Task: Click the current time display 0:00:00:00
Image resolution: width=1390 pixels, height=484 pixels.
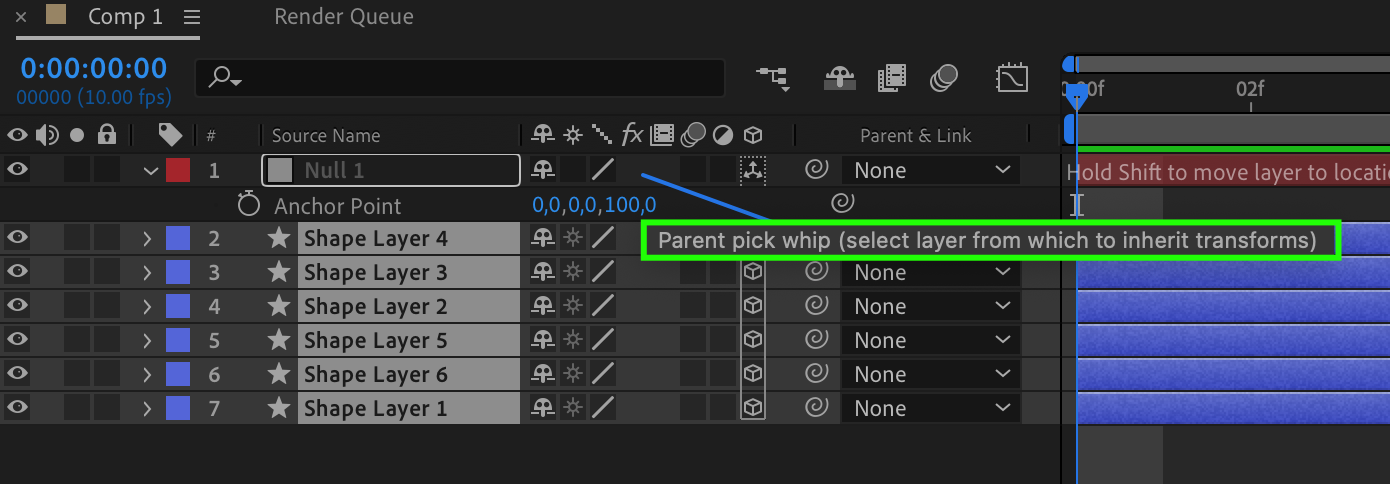Action: (x=94, y=68)
